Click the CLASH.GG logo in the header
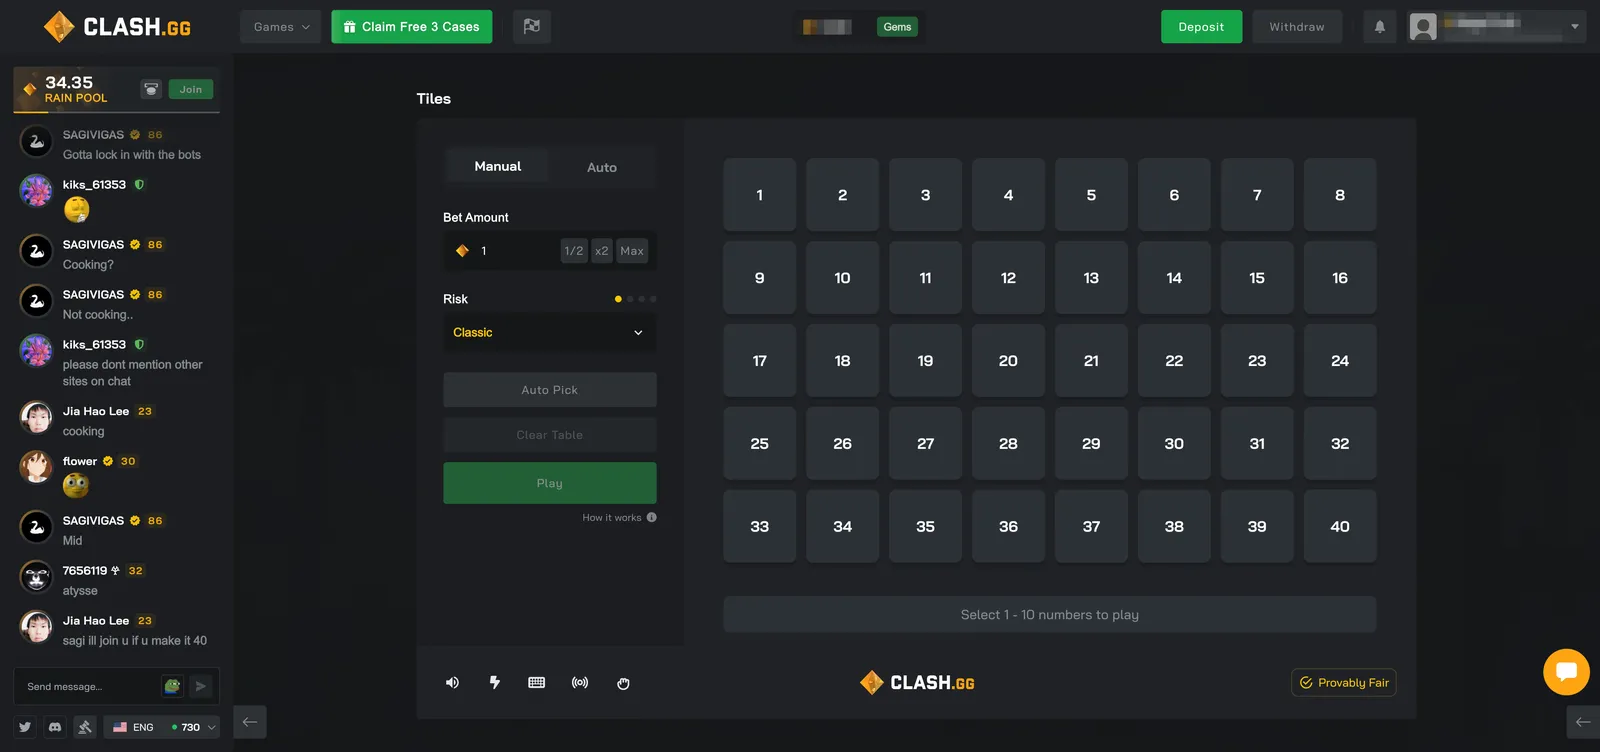 (x=117, y=27)
